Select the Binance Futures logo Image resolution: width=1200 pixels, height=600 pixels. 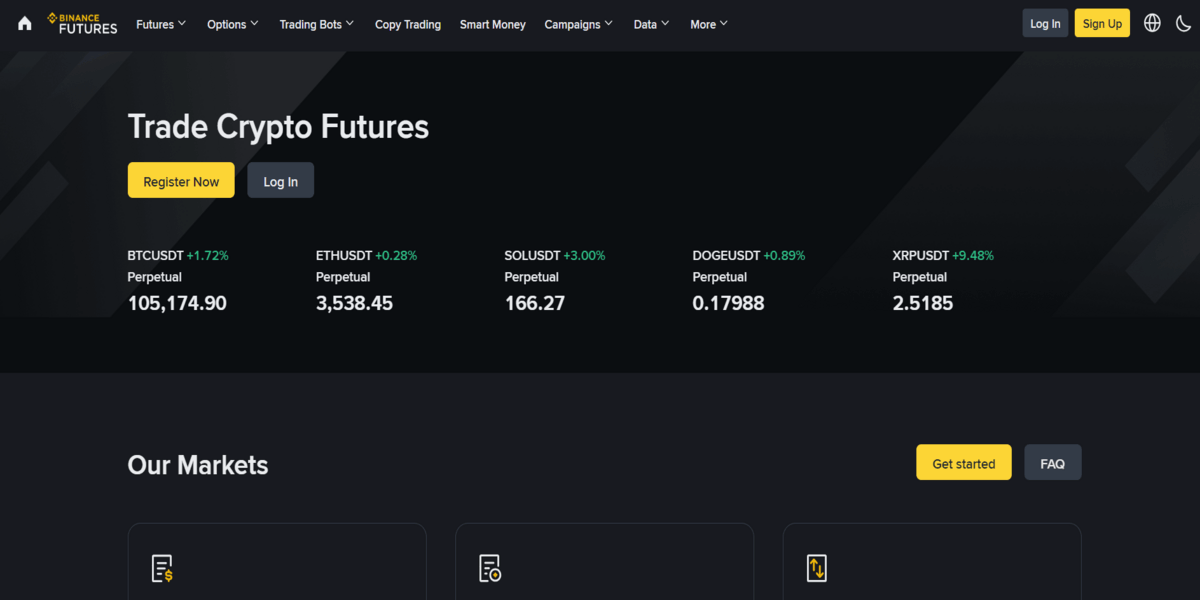pyautogui.click(x=82, y=23)
